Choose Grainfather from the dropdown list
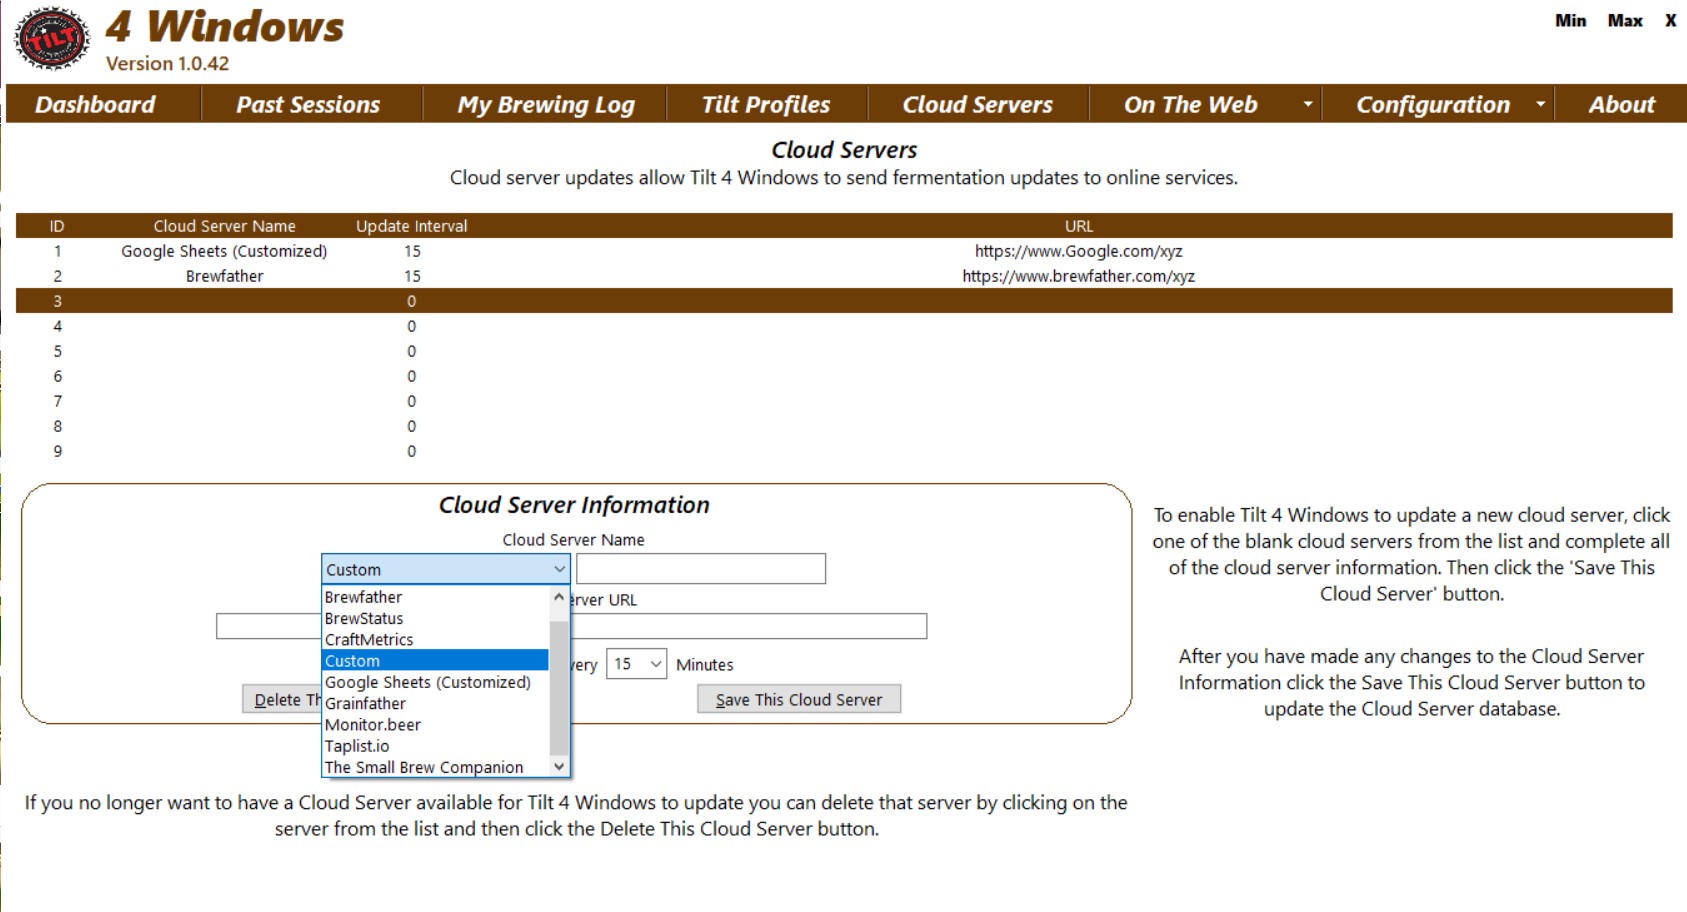This screenshot has height=912, width=1687. [x=435, y=703]
